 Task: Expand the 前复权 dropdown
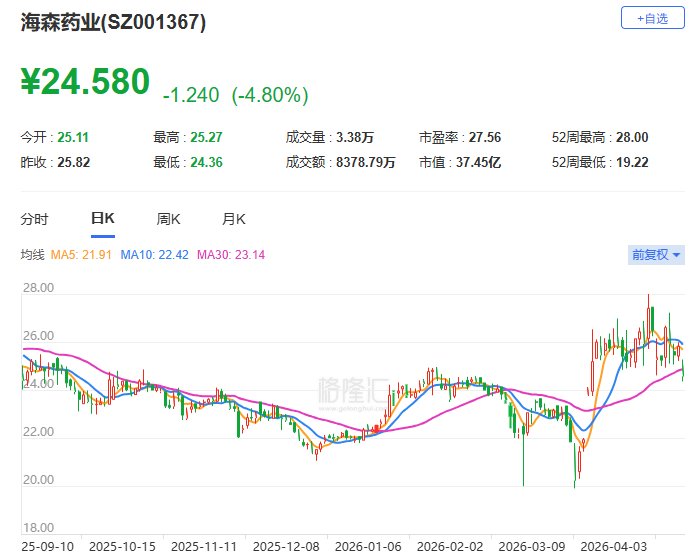pos(656,255)
